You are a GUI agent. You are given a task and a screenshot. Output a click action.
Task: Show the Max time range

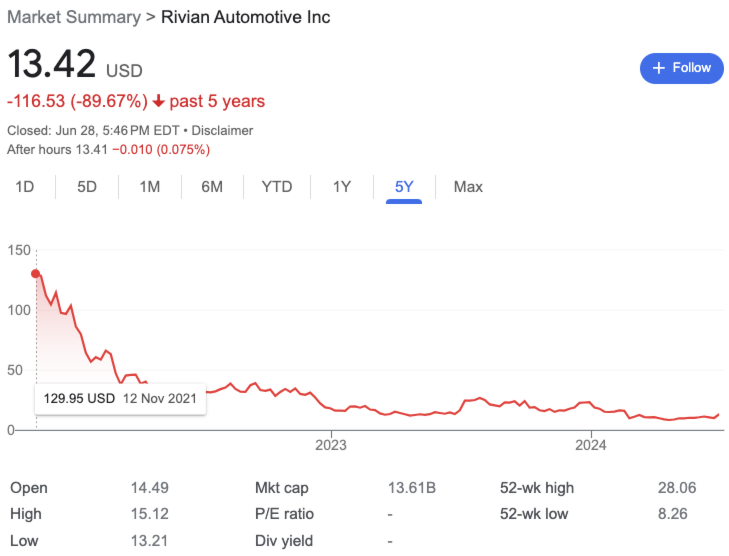coord(468,187)
